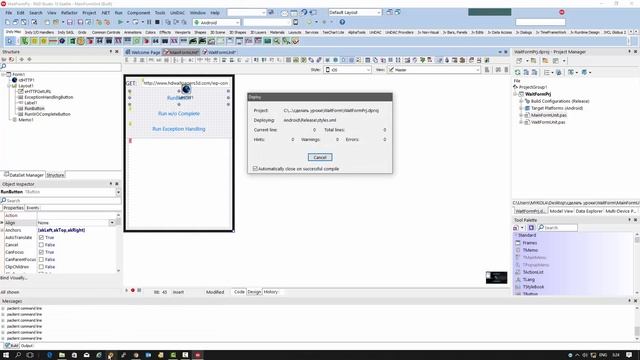Click the Bind Visually link
Screen dimensions: 640x360
coord(13,278)
